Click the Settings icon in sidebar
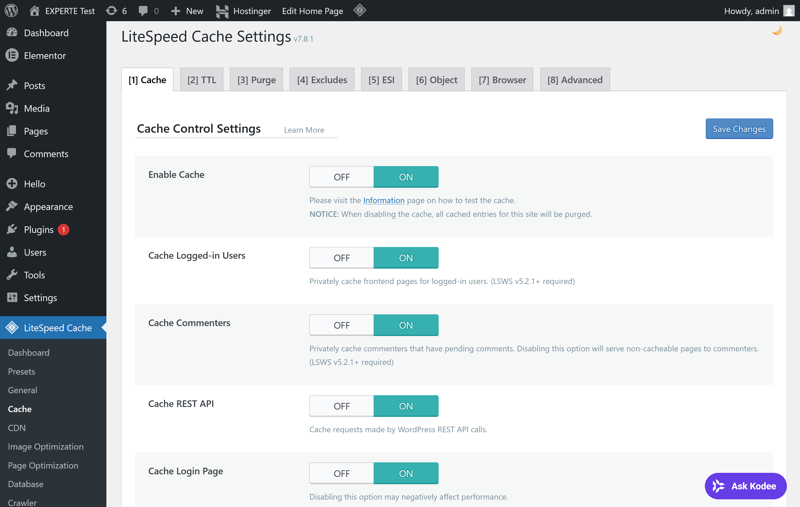 point(12,297)
